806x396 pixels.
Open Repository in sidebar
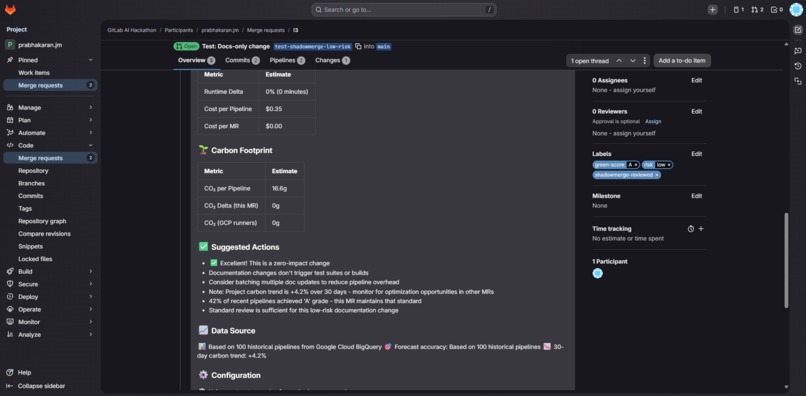click(x=49, y=171)
